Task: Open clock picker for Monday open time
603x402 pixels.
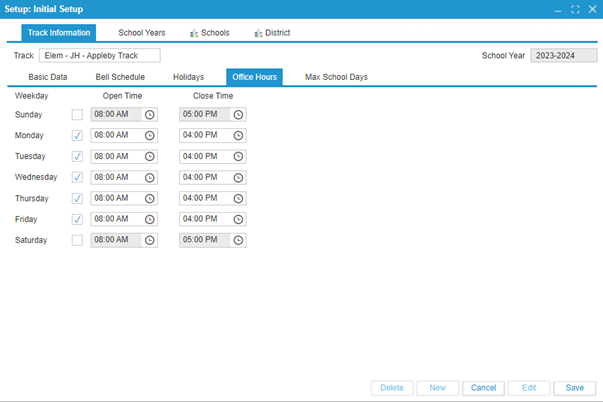Action: coord(150,136)
